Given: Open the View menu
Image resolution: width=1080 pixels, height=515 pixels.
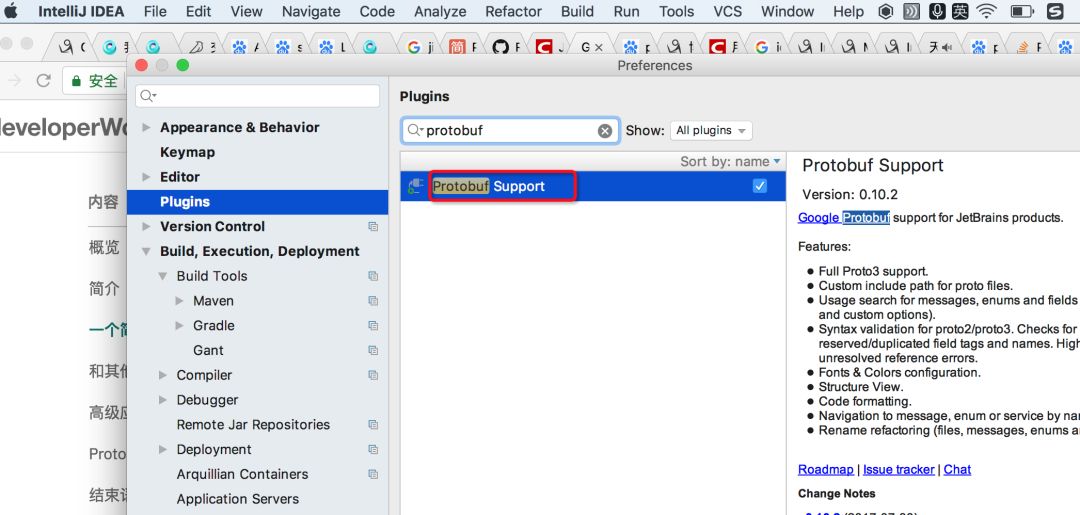Looking at the screenshot, I should 246,12.
